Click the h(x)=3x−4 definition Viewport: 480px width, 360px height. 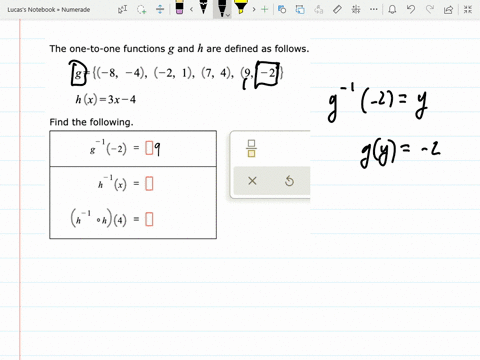[106, 99]
